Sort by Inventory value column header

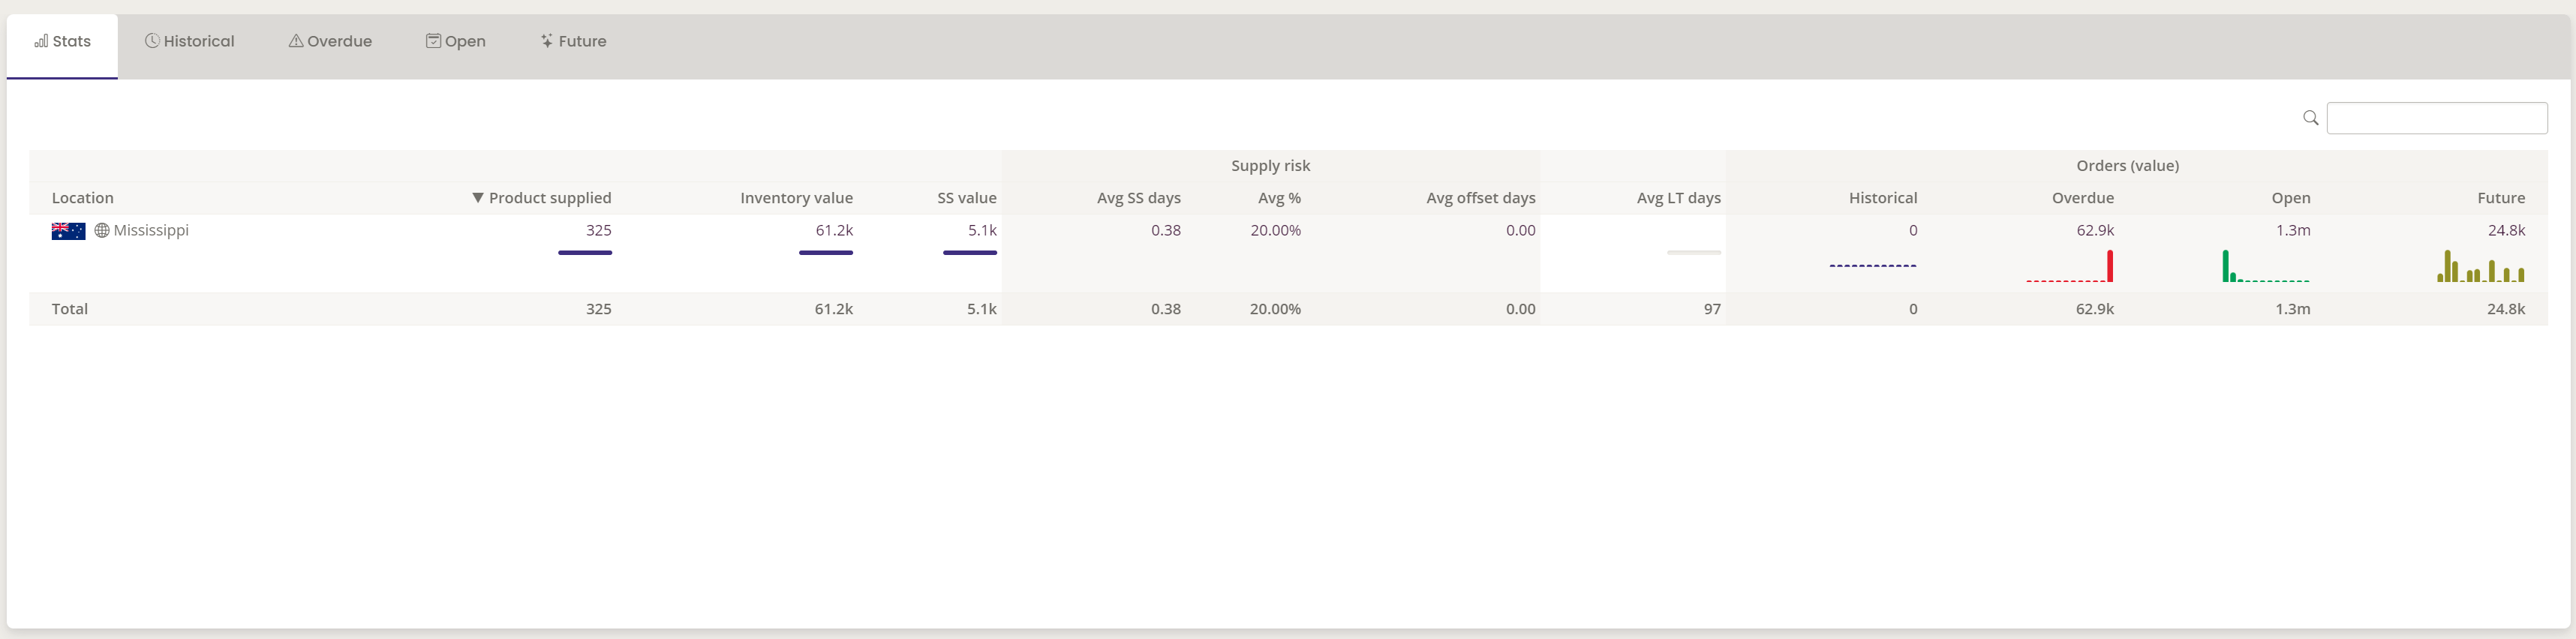point(796,198)
